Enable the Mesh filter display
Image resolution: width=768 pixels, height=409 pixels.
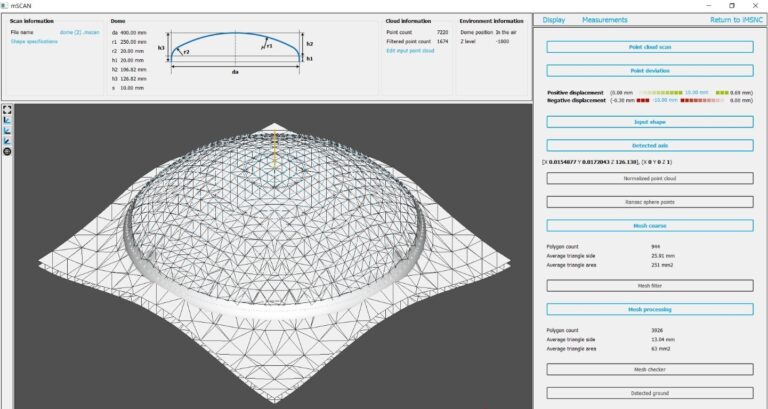[650, 286]
